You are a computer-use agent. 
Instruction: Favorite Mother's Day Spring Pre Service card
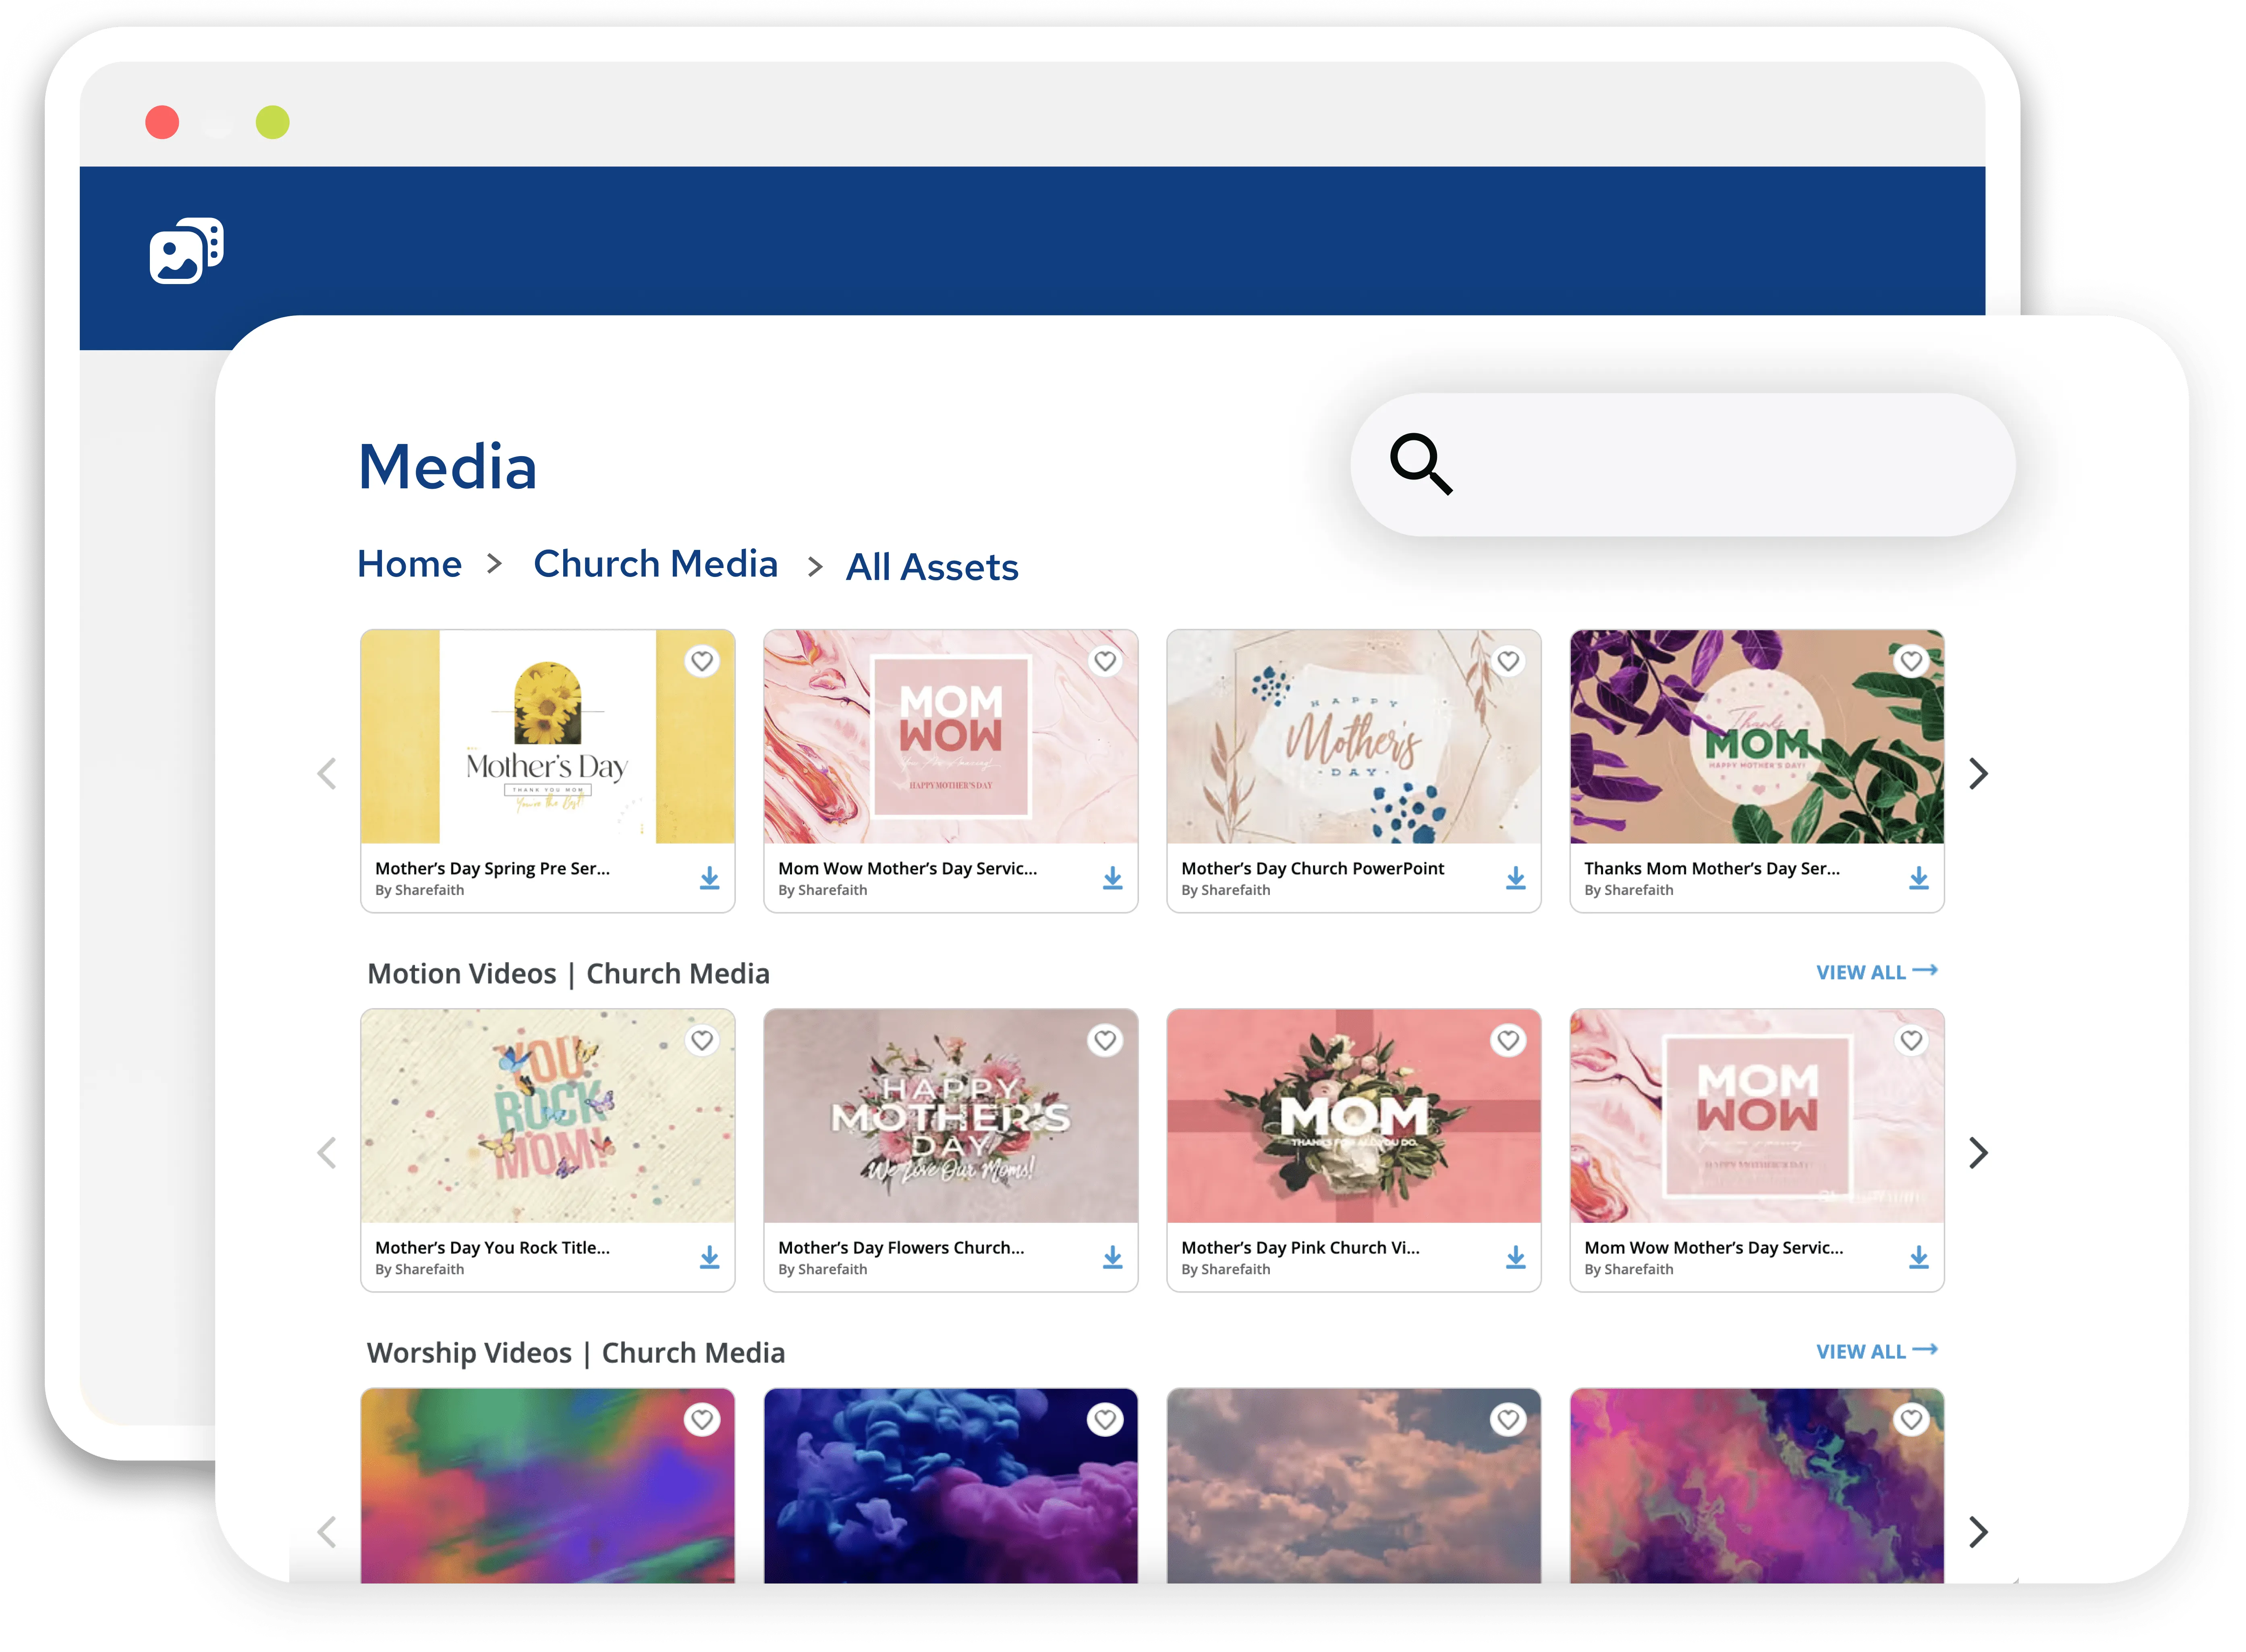702,661
